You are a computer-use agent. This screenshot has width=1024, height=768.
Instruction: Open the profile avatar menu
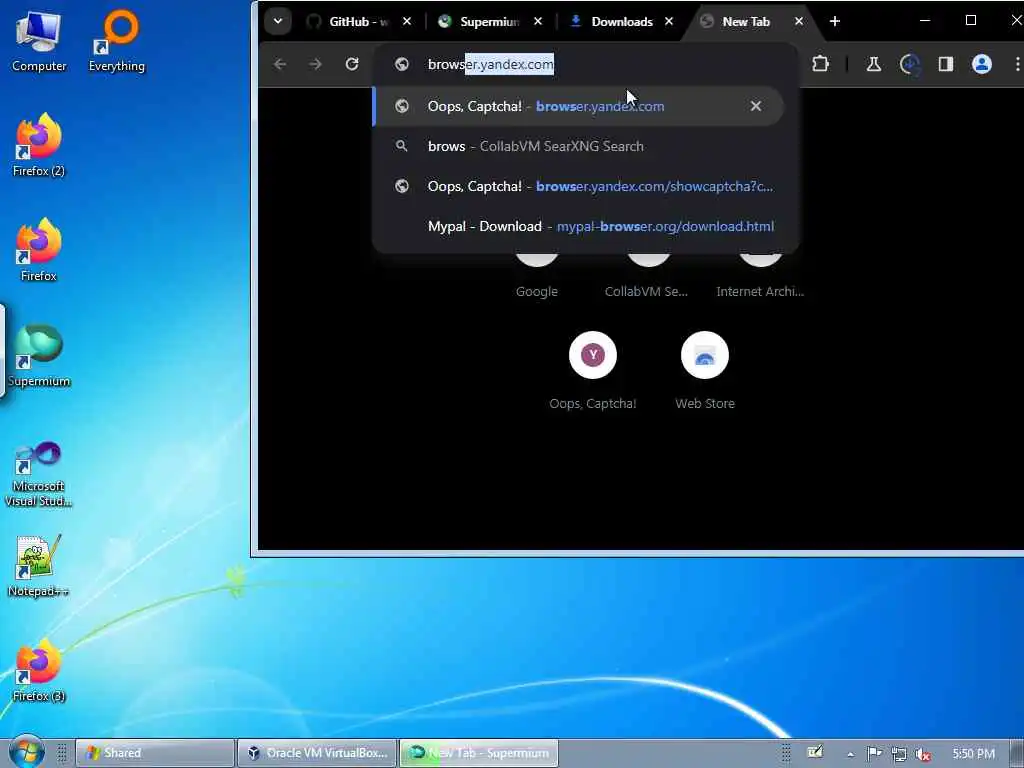pos(982,64)
